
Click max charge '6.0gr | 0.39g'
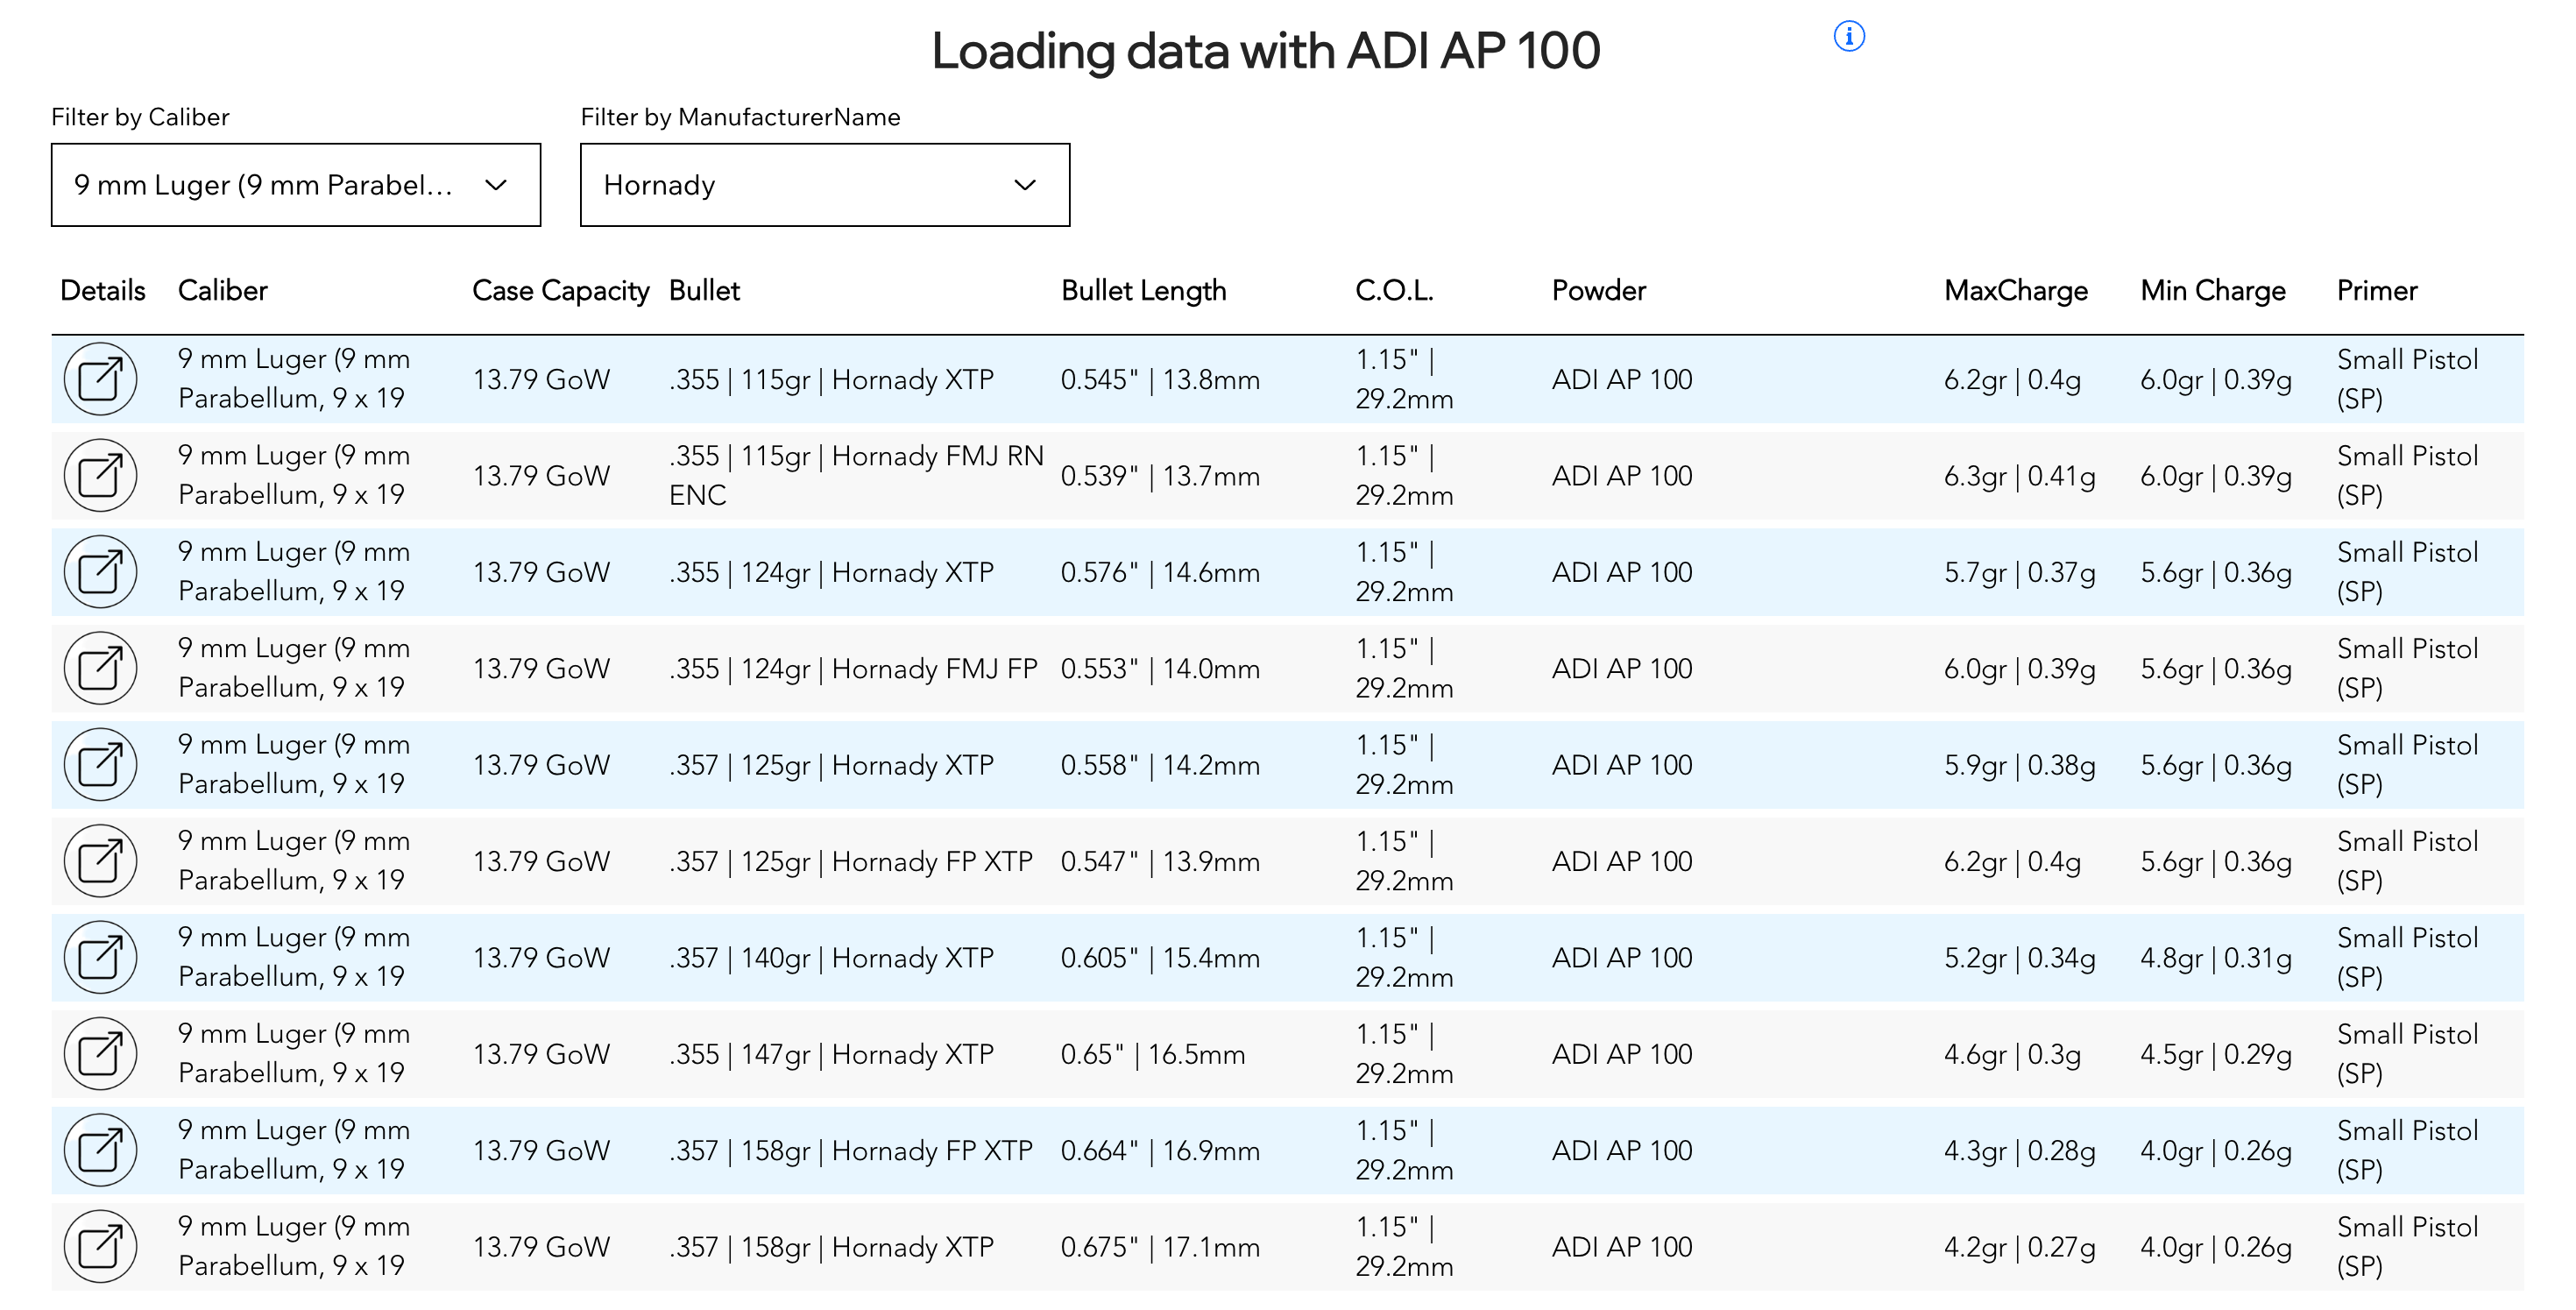coord(2020,669)
